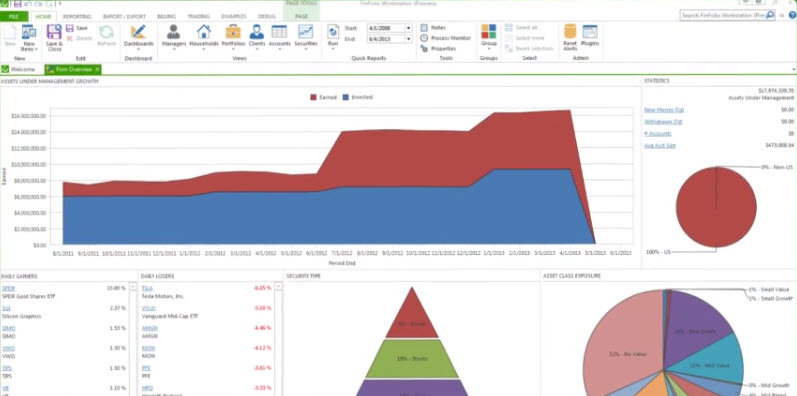Click the Save & Close icon

coord(54,32)
